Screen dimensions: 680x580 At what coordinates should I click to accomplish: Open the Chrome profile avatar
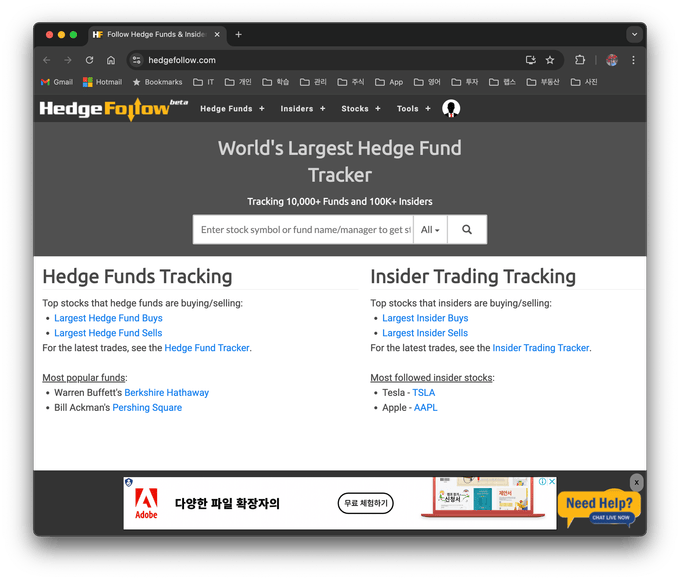[x=612, y=60]
